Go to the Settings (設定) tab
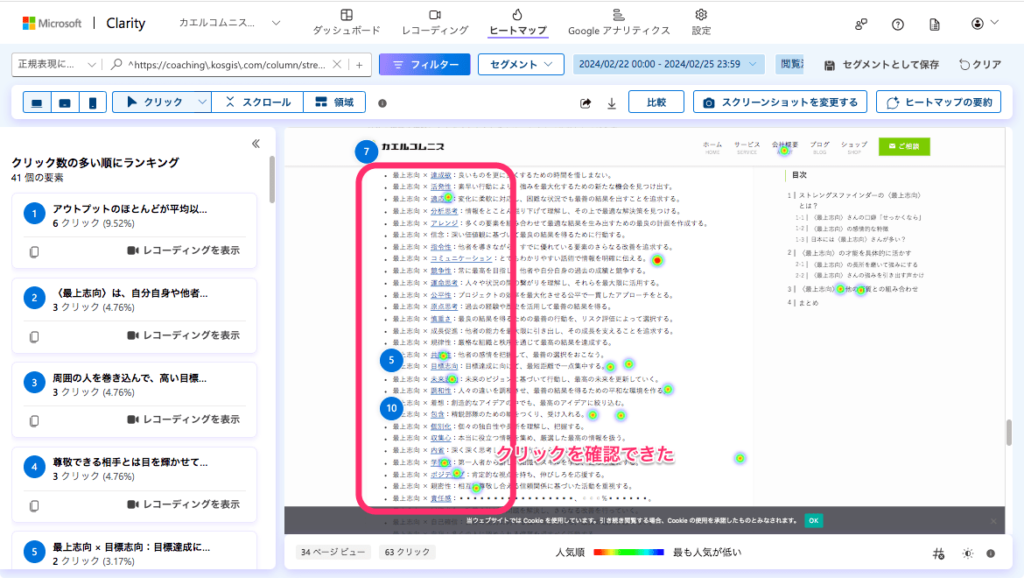The height and width of the screenshot is (578, 1024). (701, 22)
